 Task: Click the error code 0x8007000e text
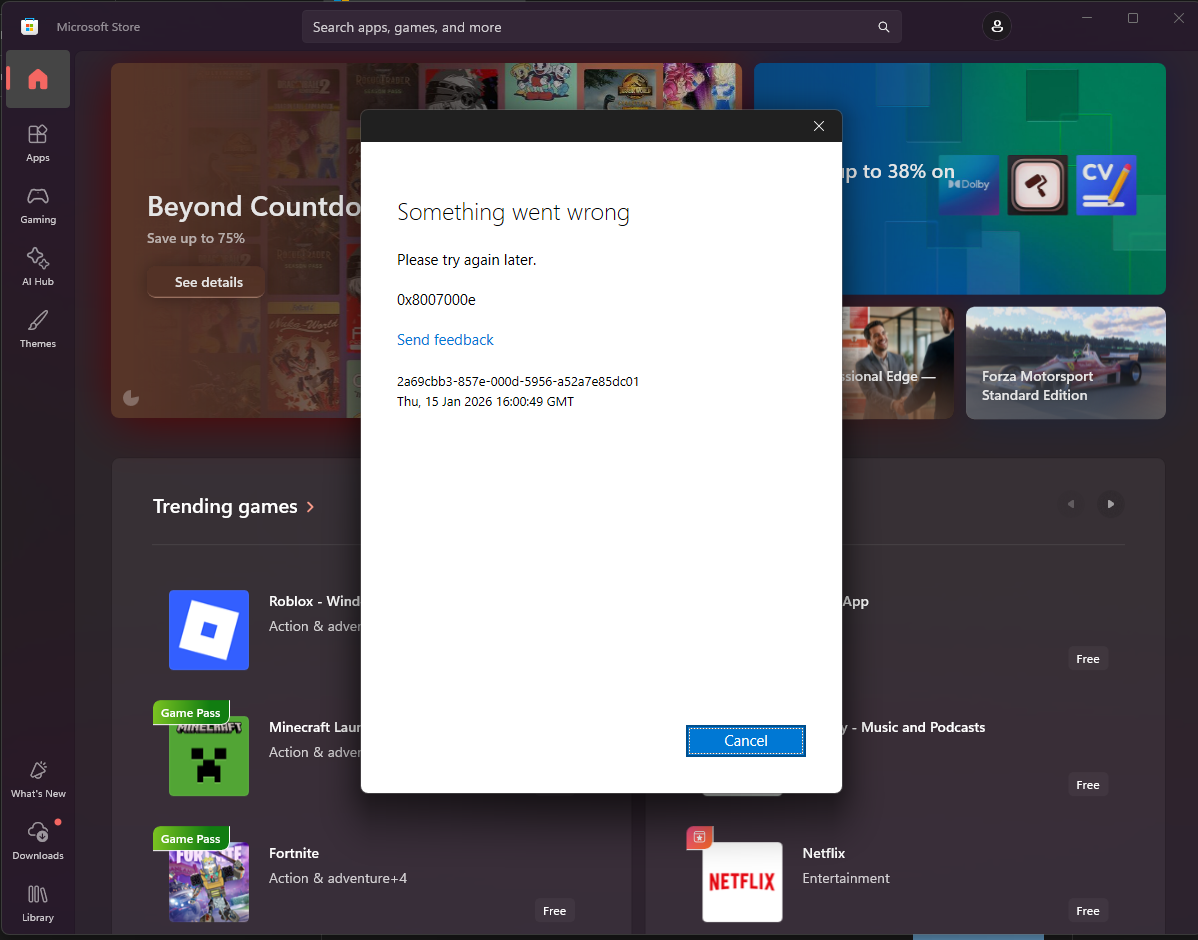pos(436,300)
